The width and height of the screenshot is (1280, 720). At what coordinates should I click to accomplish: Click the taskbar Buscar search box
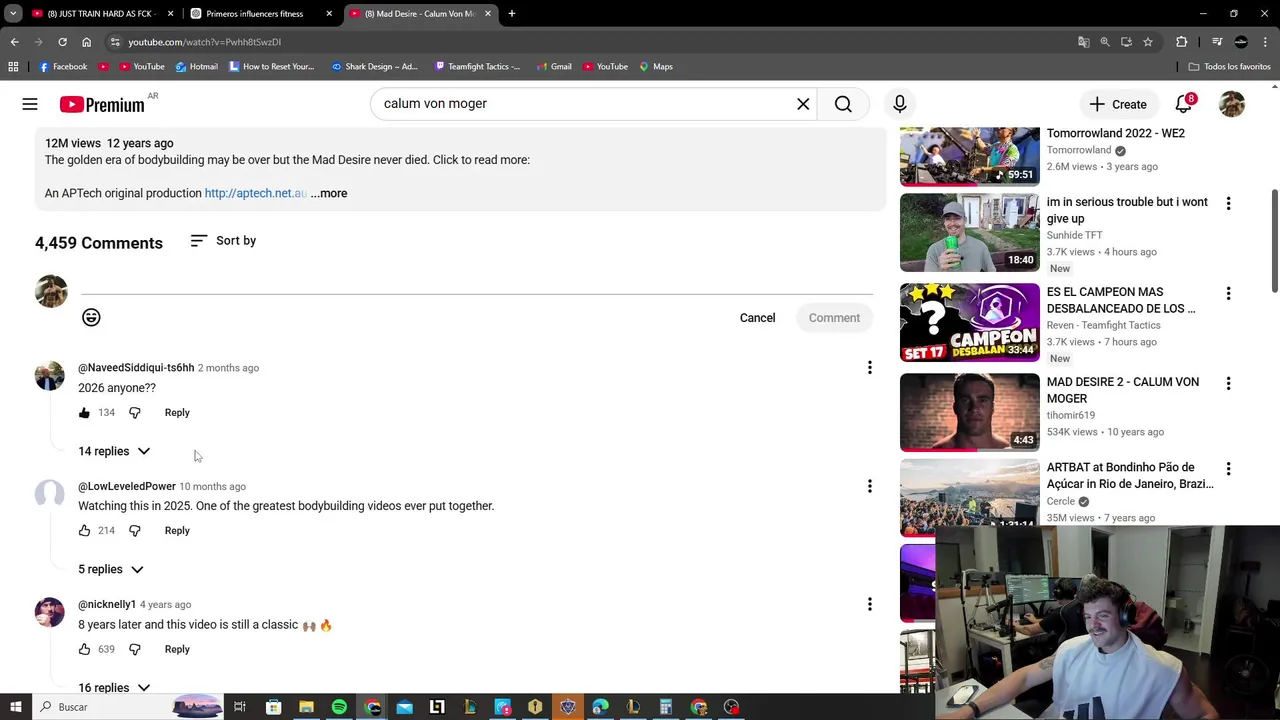point(130,707)
